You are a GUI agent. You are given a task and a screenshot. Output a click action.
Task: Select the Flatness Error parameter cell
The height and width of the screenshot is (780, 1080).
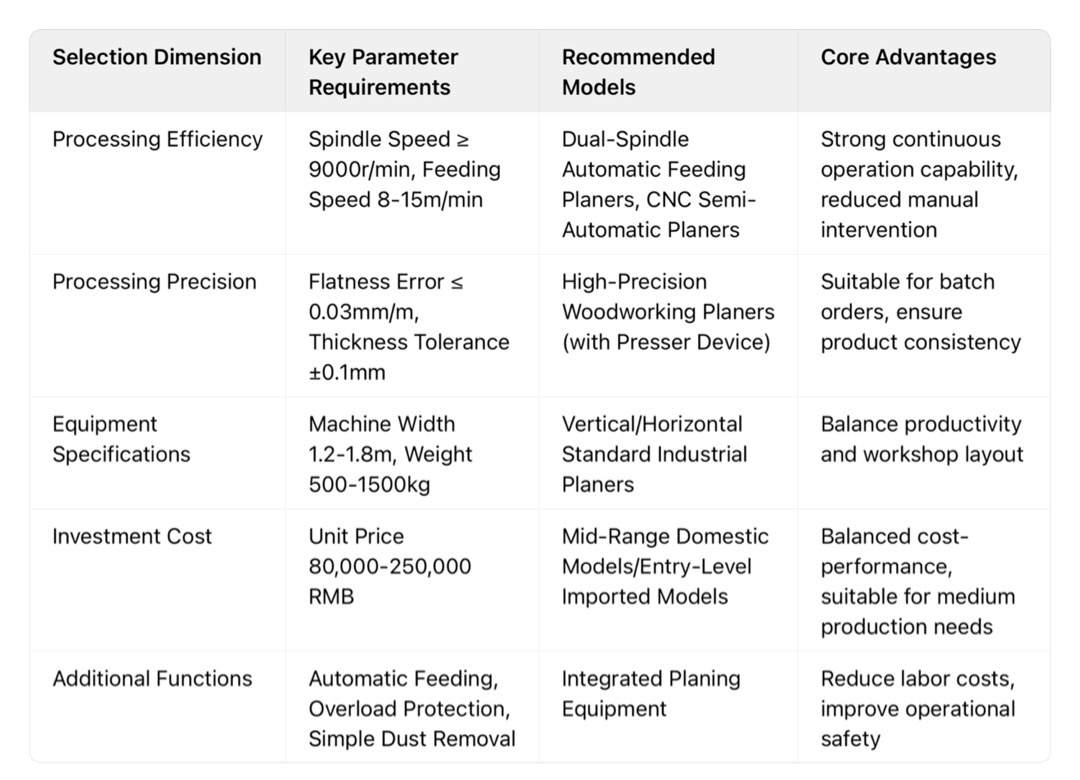pos(408,327)
